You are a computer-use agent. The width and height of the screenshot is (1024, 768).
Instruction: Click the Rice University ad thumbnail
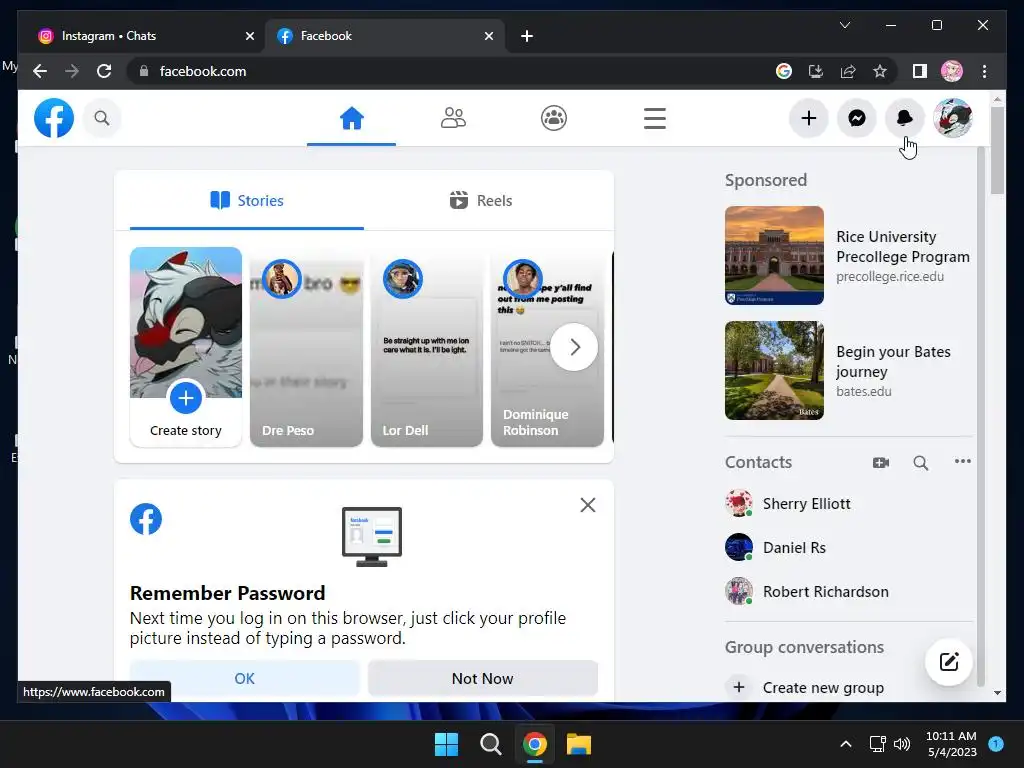(775, 255)
